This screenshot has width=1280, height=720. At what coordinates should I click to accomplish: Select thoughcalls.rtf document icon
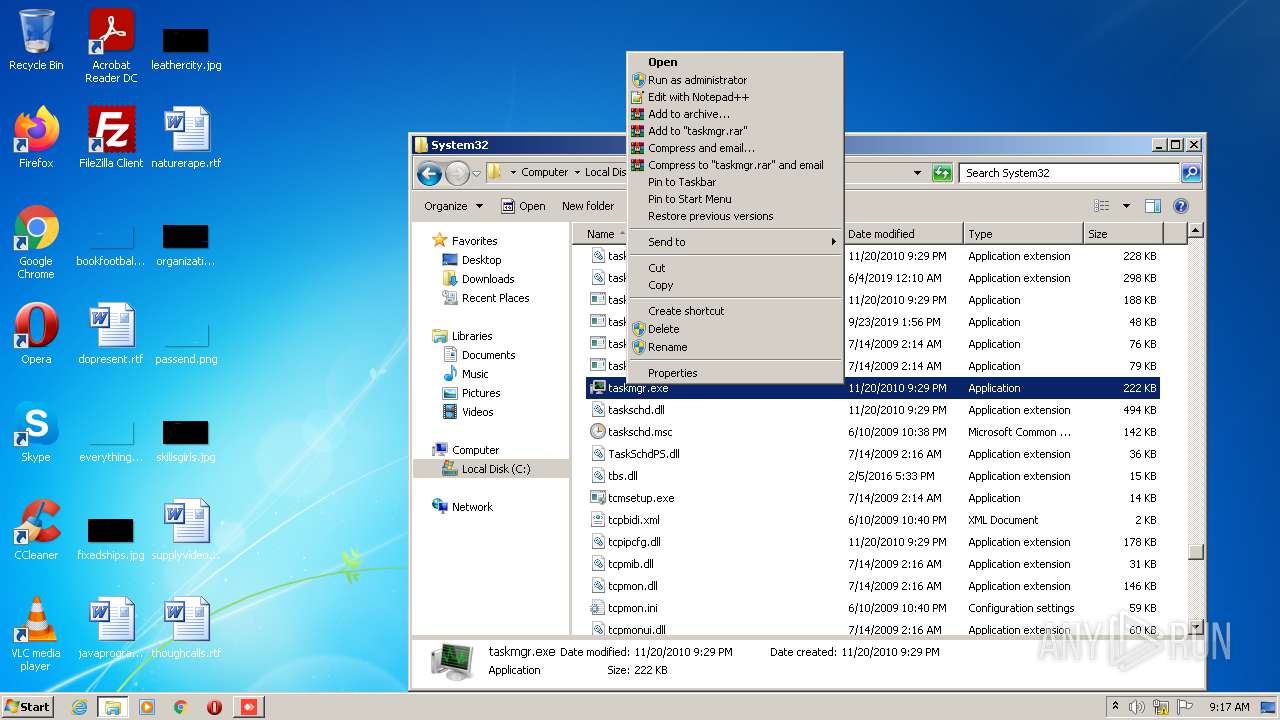186,628
